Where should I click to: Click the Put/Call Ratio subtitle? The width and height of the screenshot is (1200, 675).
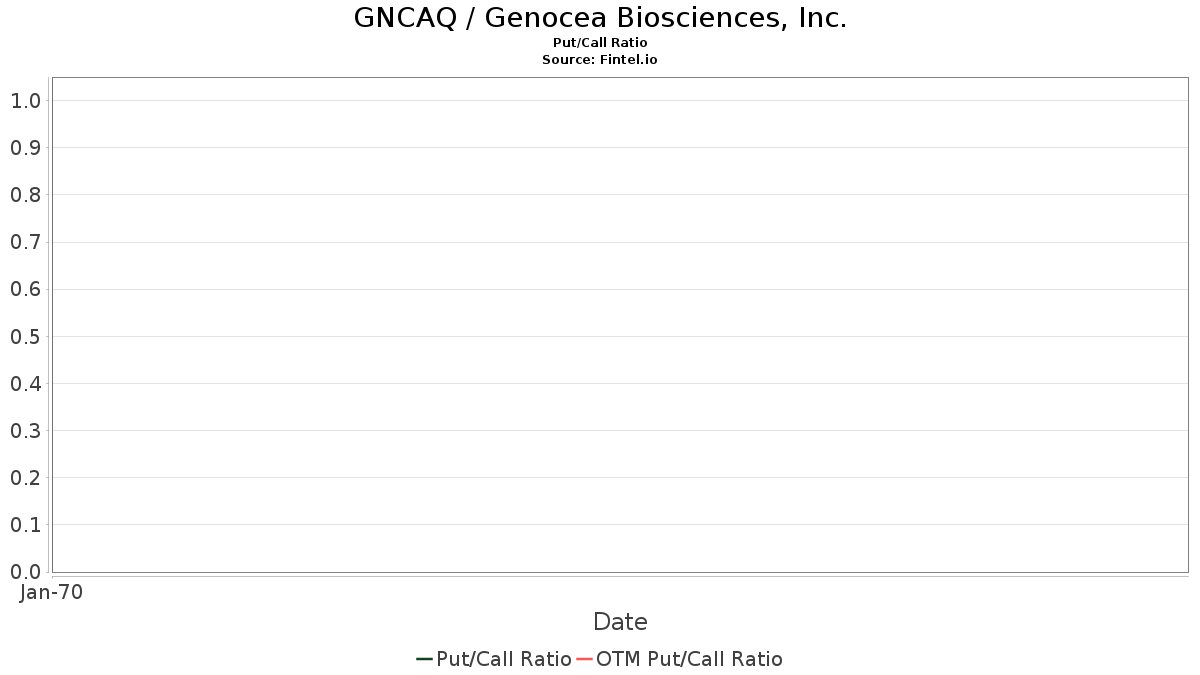[600, 43]
